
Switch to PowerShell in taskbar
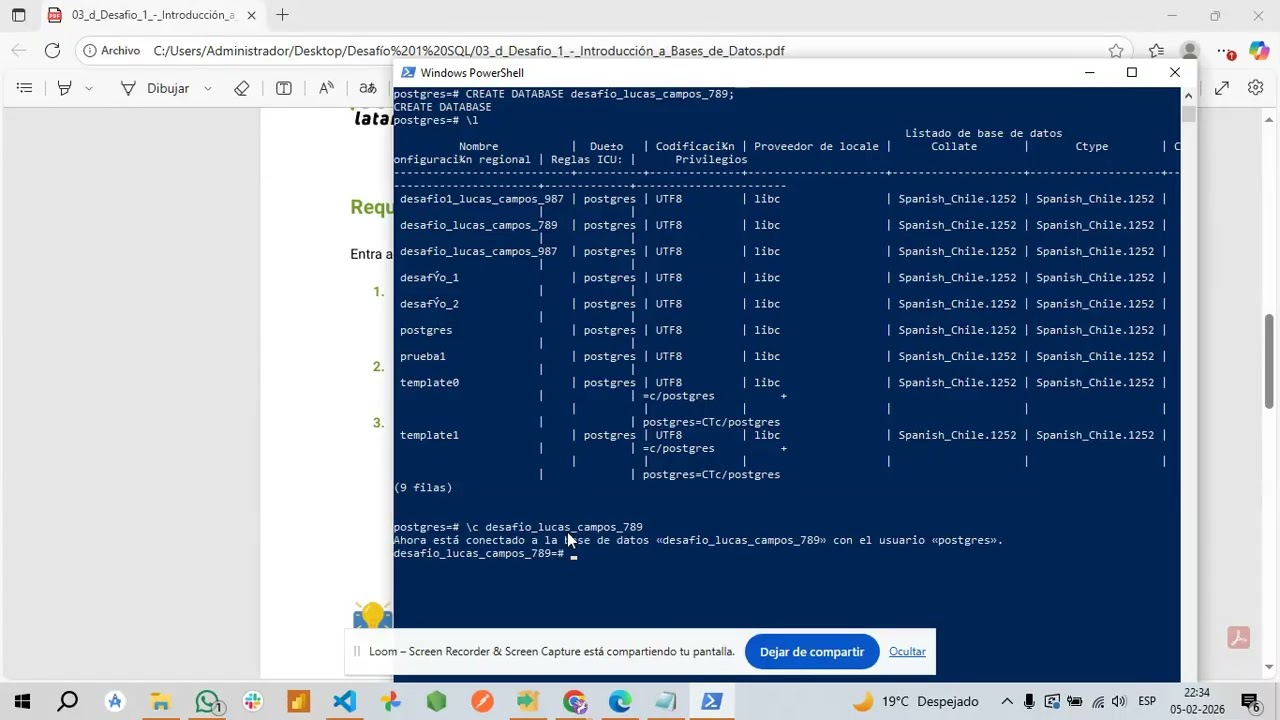712,702
